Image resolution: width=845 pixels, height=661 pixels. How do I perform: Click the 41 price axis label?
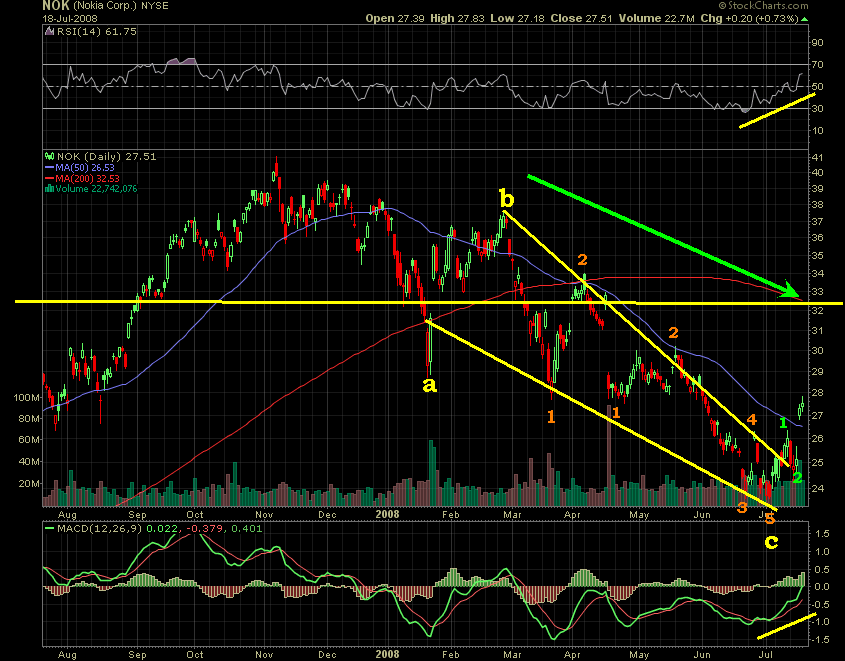point(817,157)
